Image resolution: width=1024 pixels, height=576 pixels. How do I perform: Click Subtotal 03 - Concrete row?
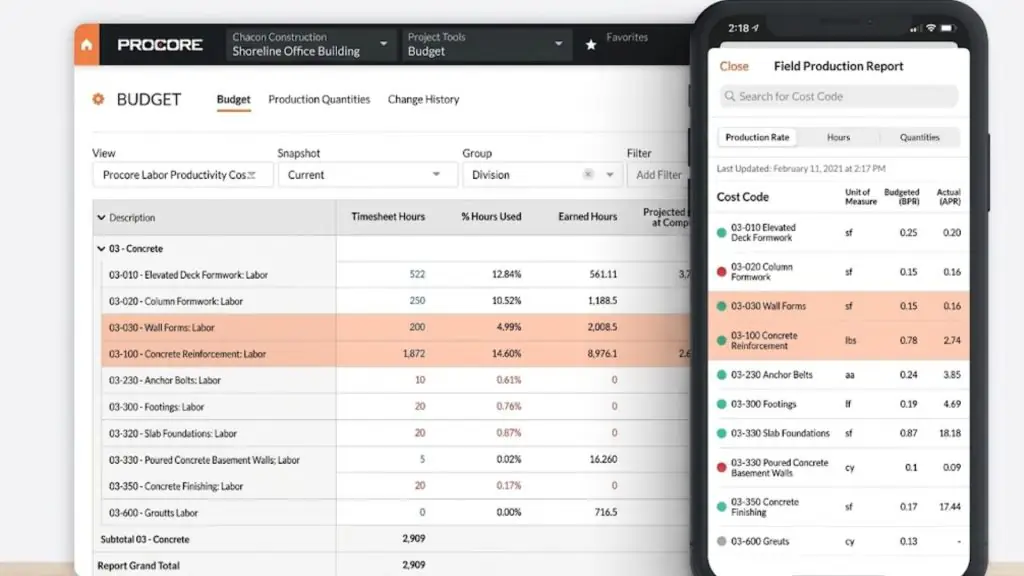click(392, 539)
